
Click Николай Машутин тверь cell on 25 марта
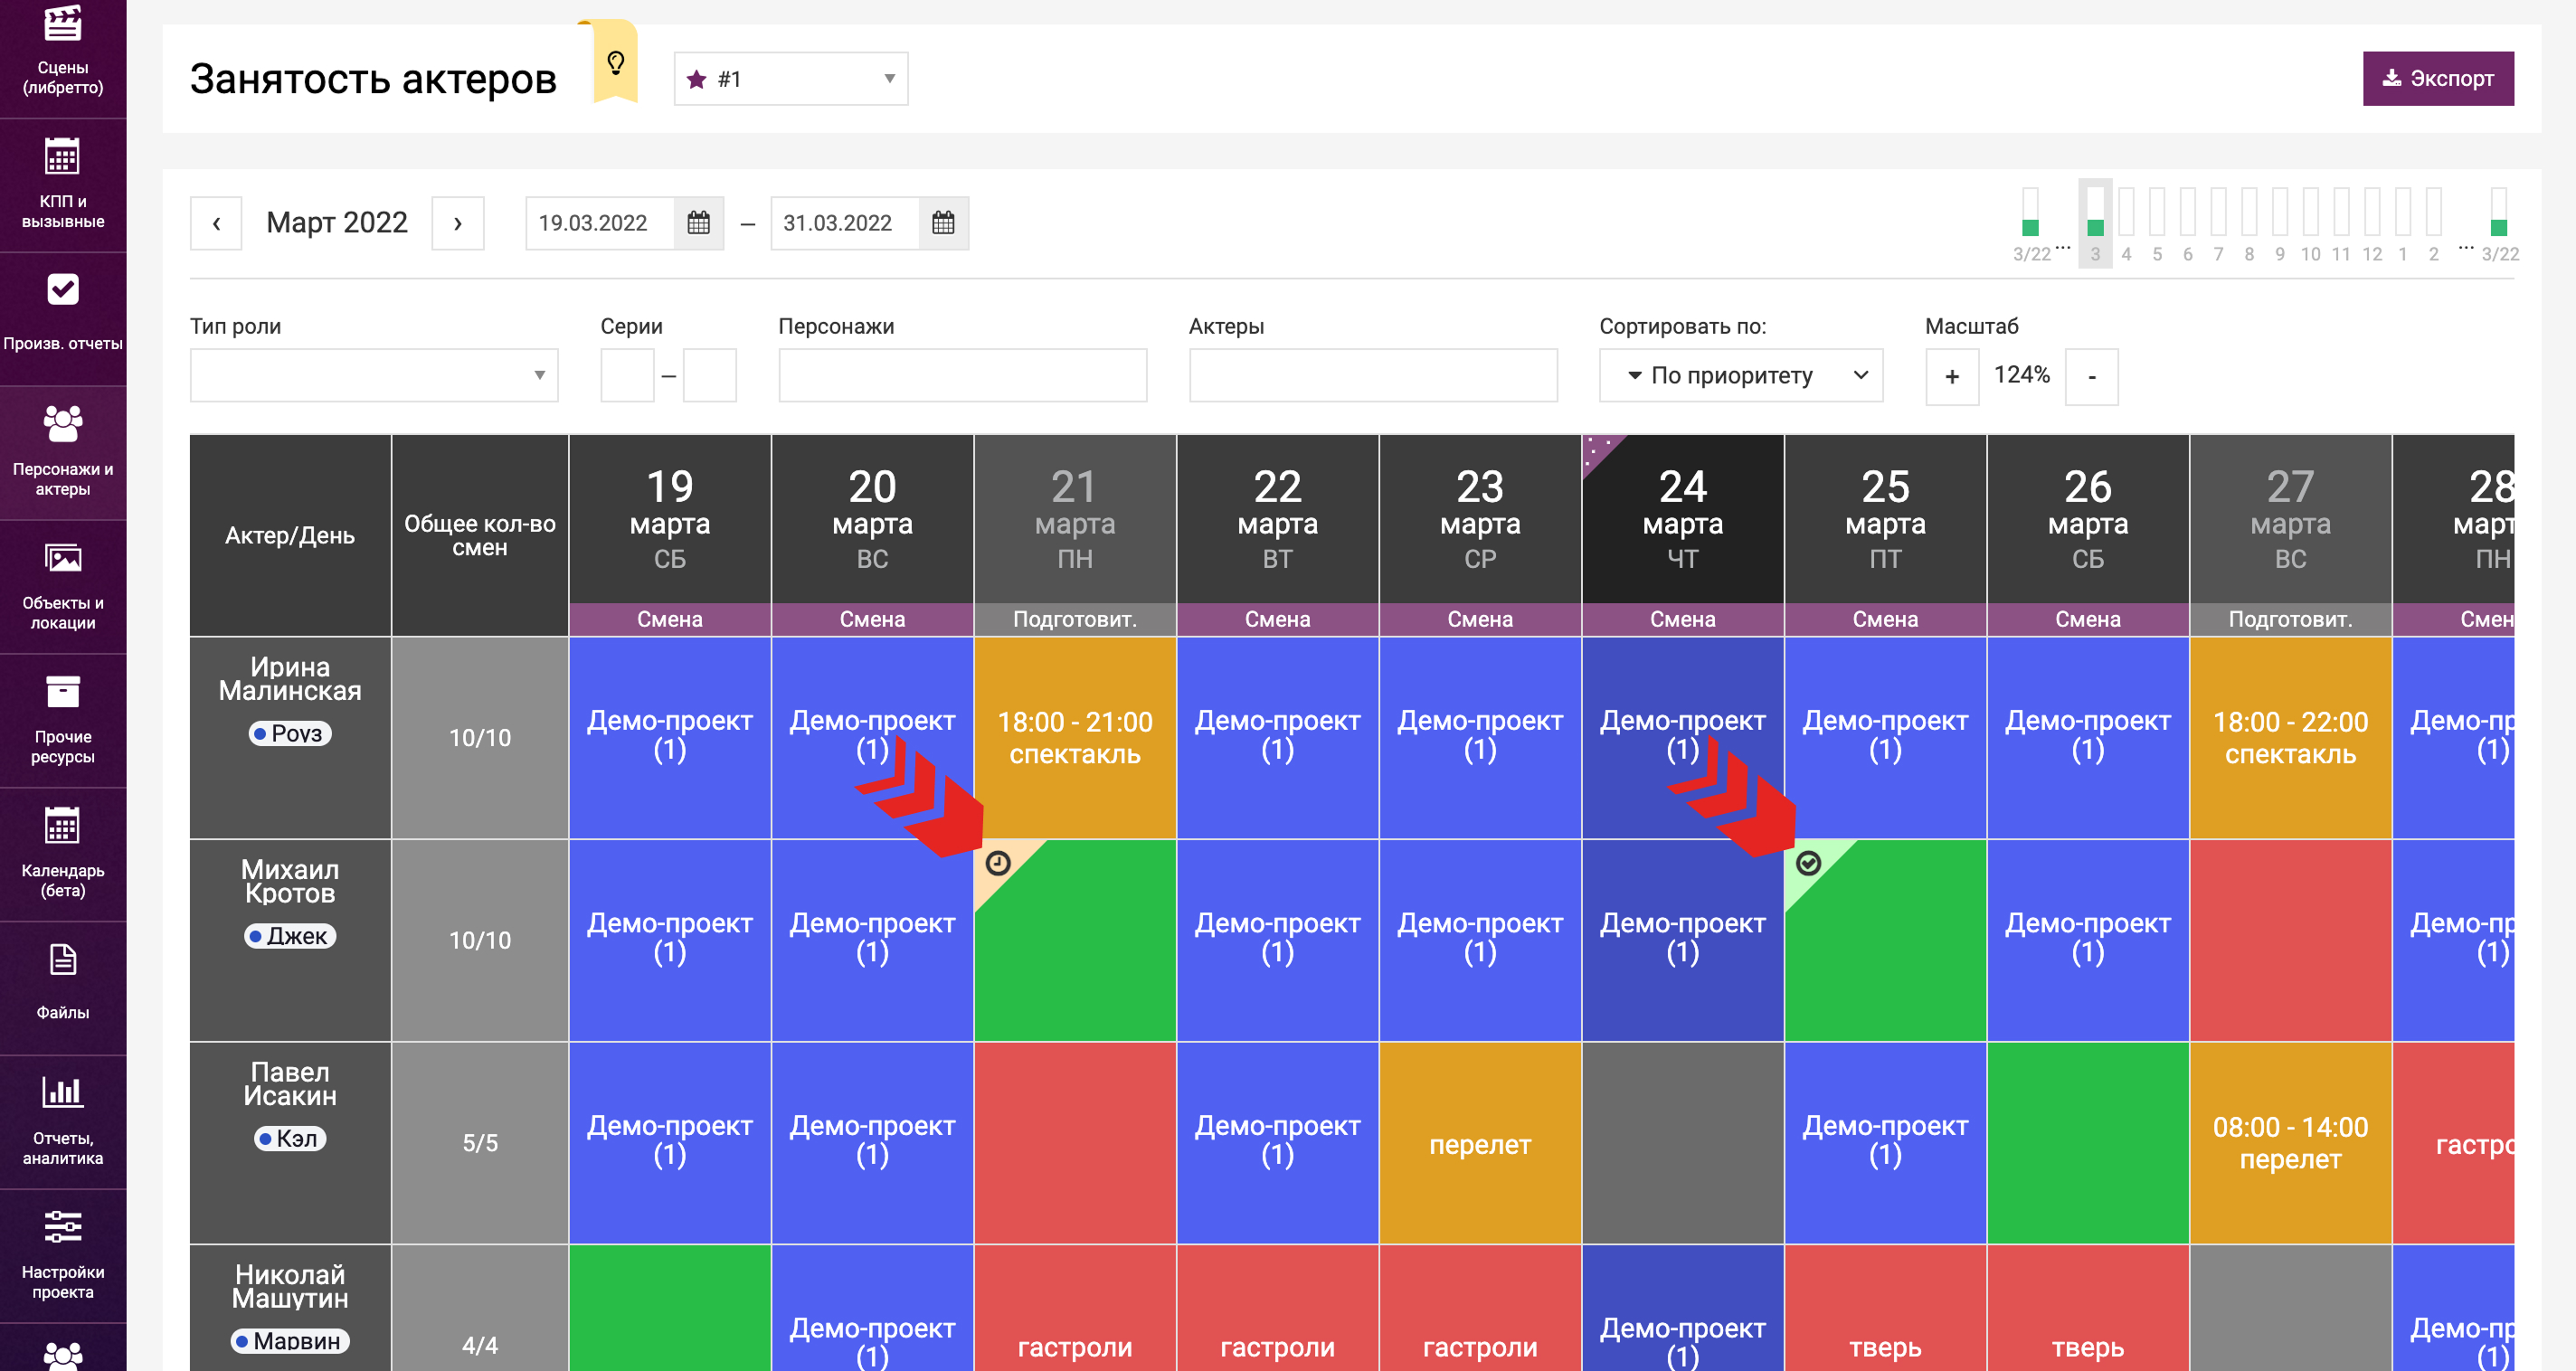pos(1885,1308)
